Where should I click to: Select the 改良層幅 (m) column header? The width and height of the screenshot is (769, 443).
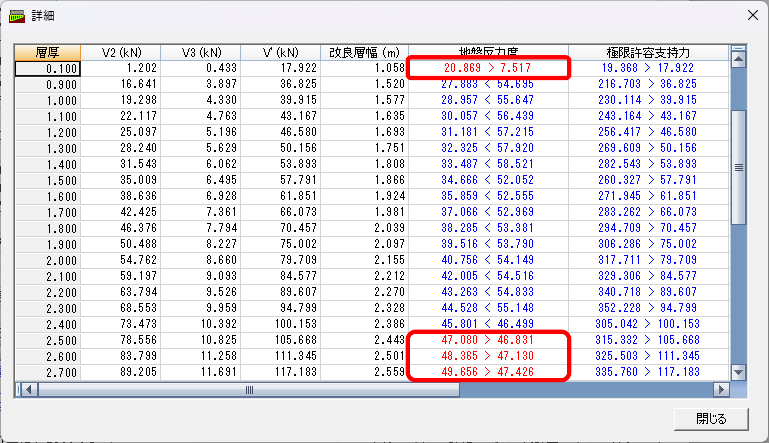click(364, 52)
